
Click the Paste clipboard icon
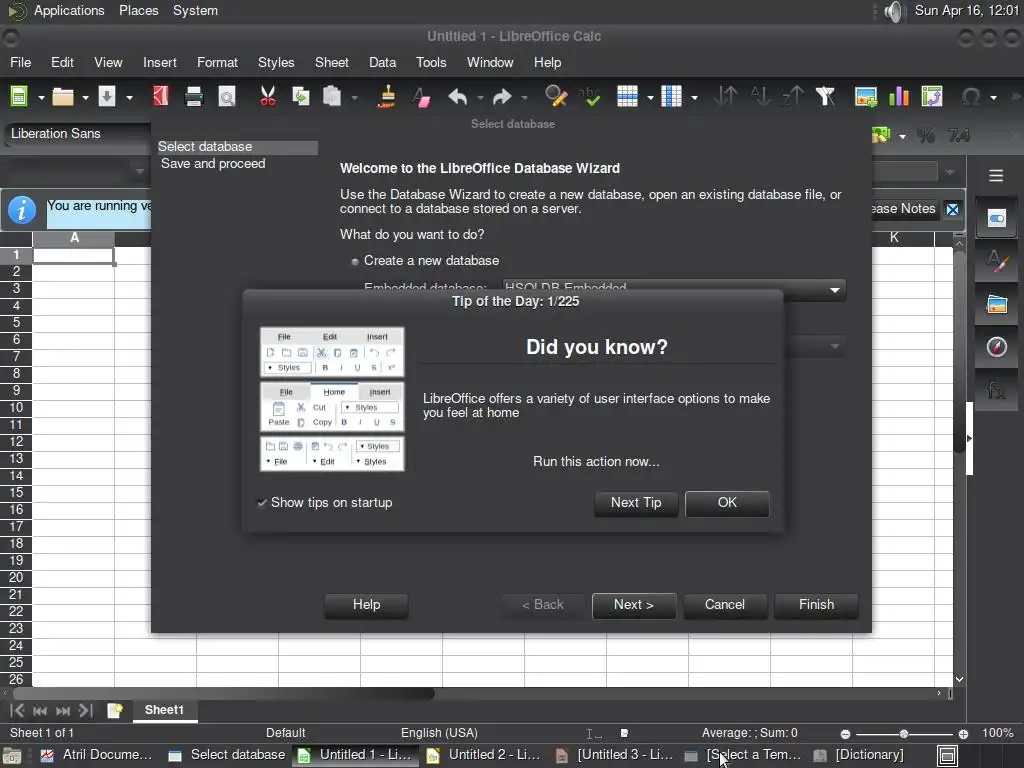[332, 97]
